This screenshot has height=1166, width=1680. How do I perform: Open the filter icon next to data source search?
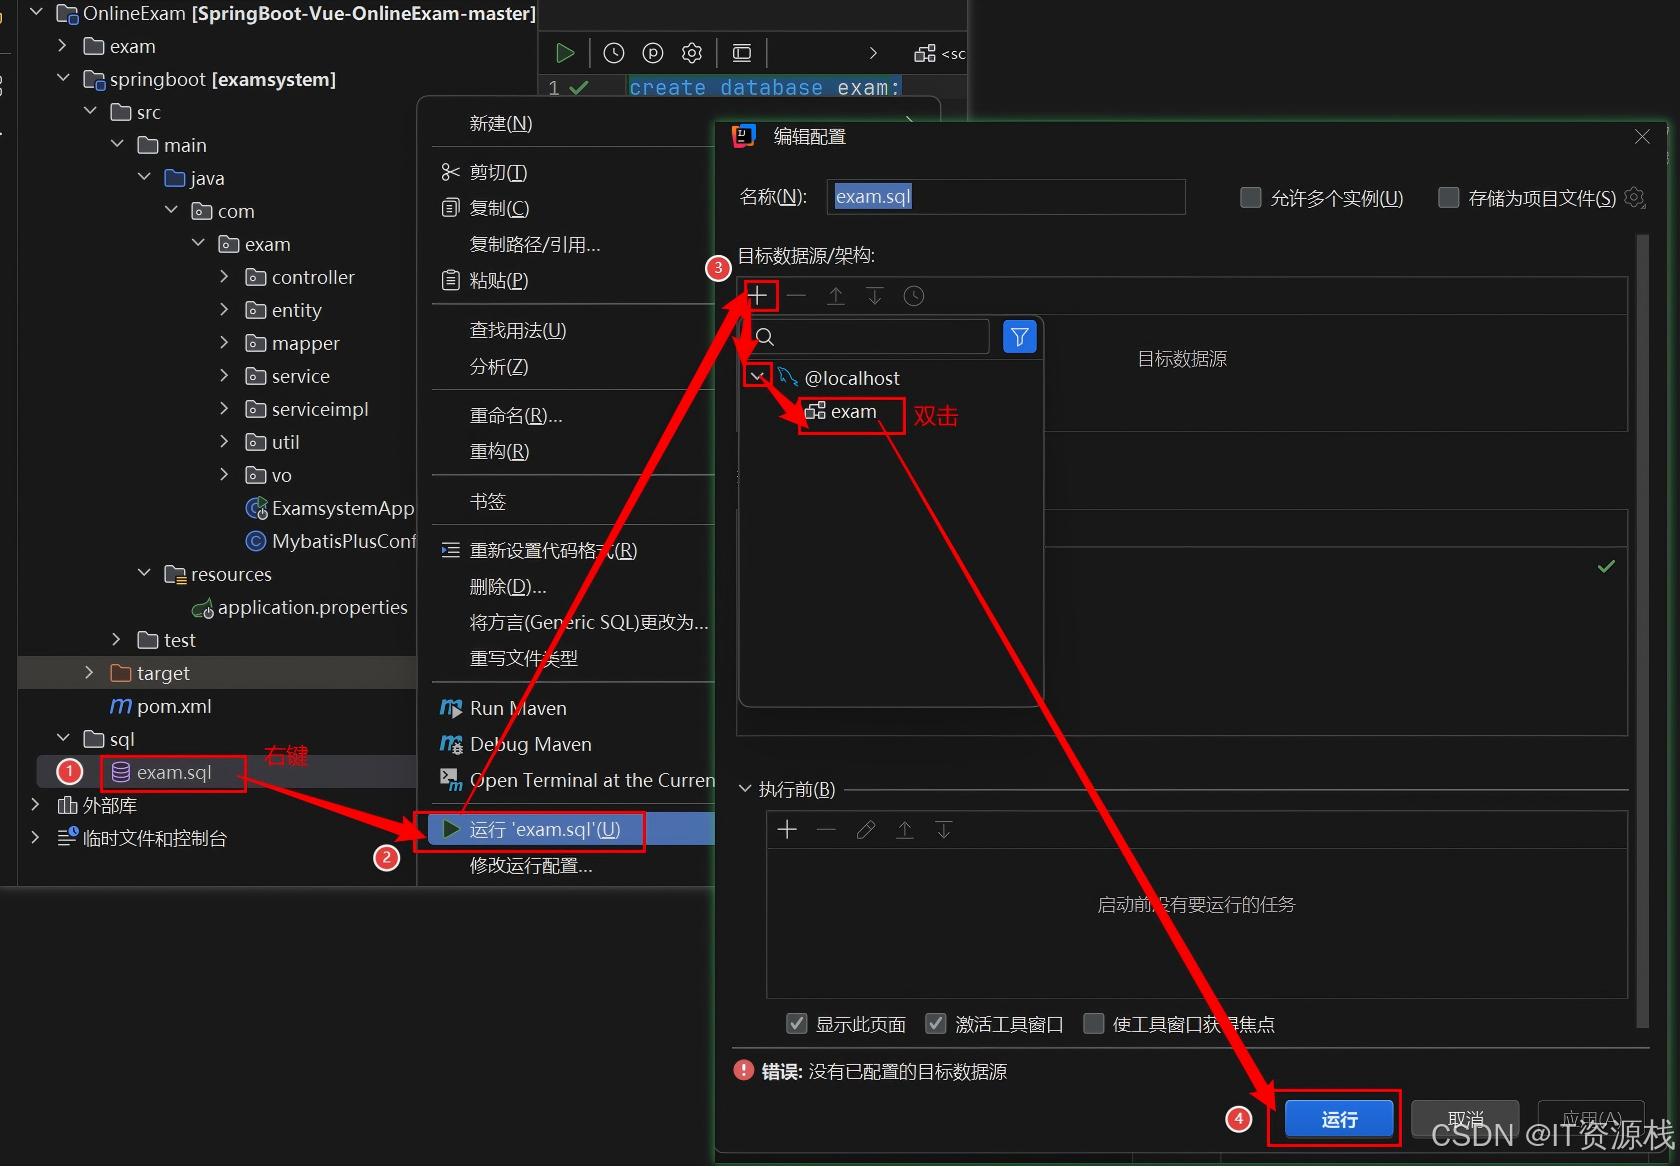click(1019, 336)
